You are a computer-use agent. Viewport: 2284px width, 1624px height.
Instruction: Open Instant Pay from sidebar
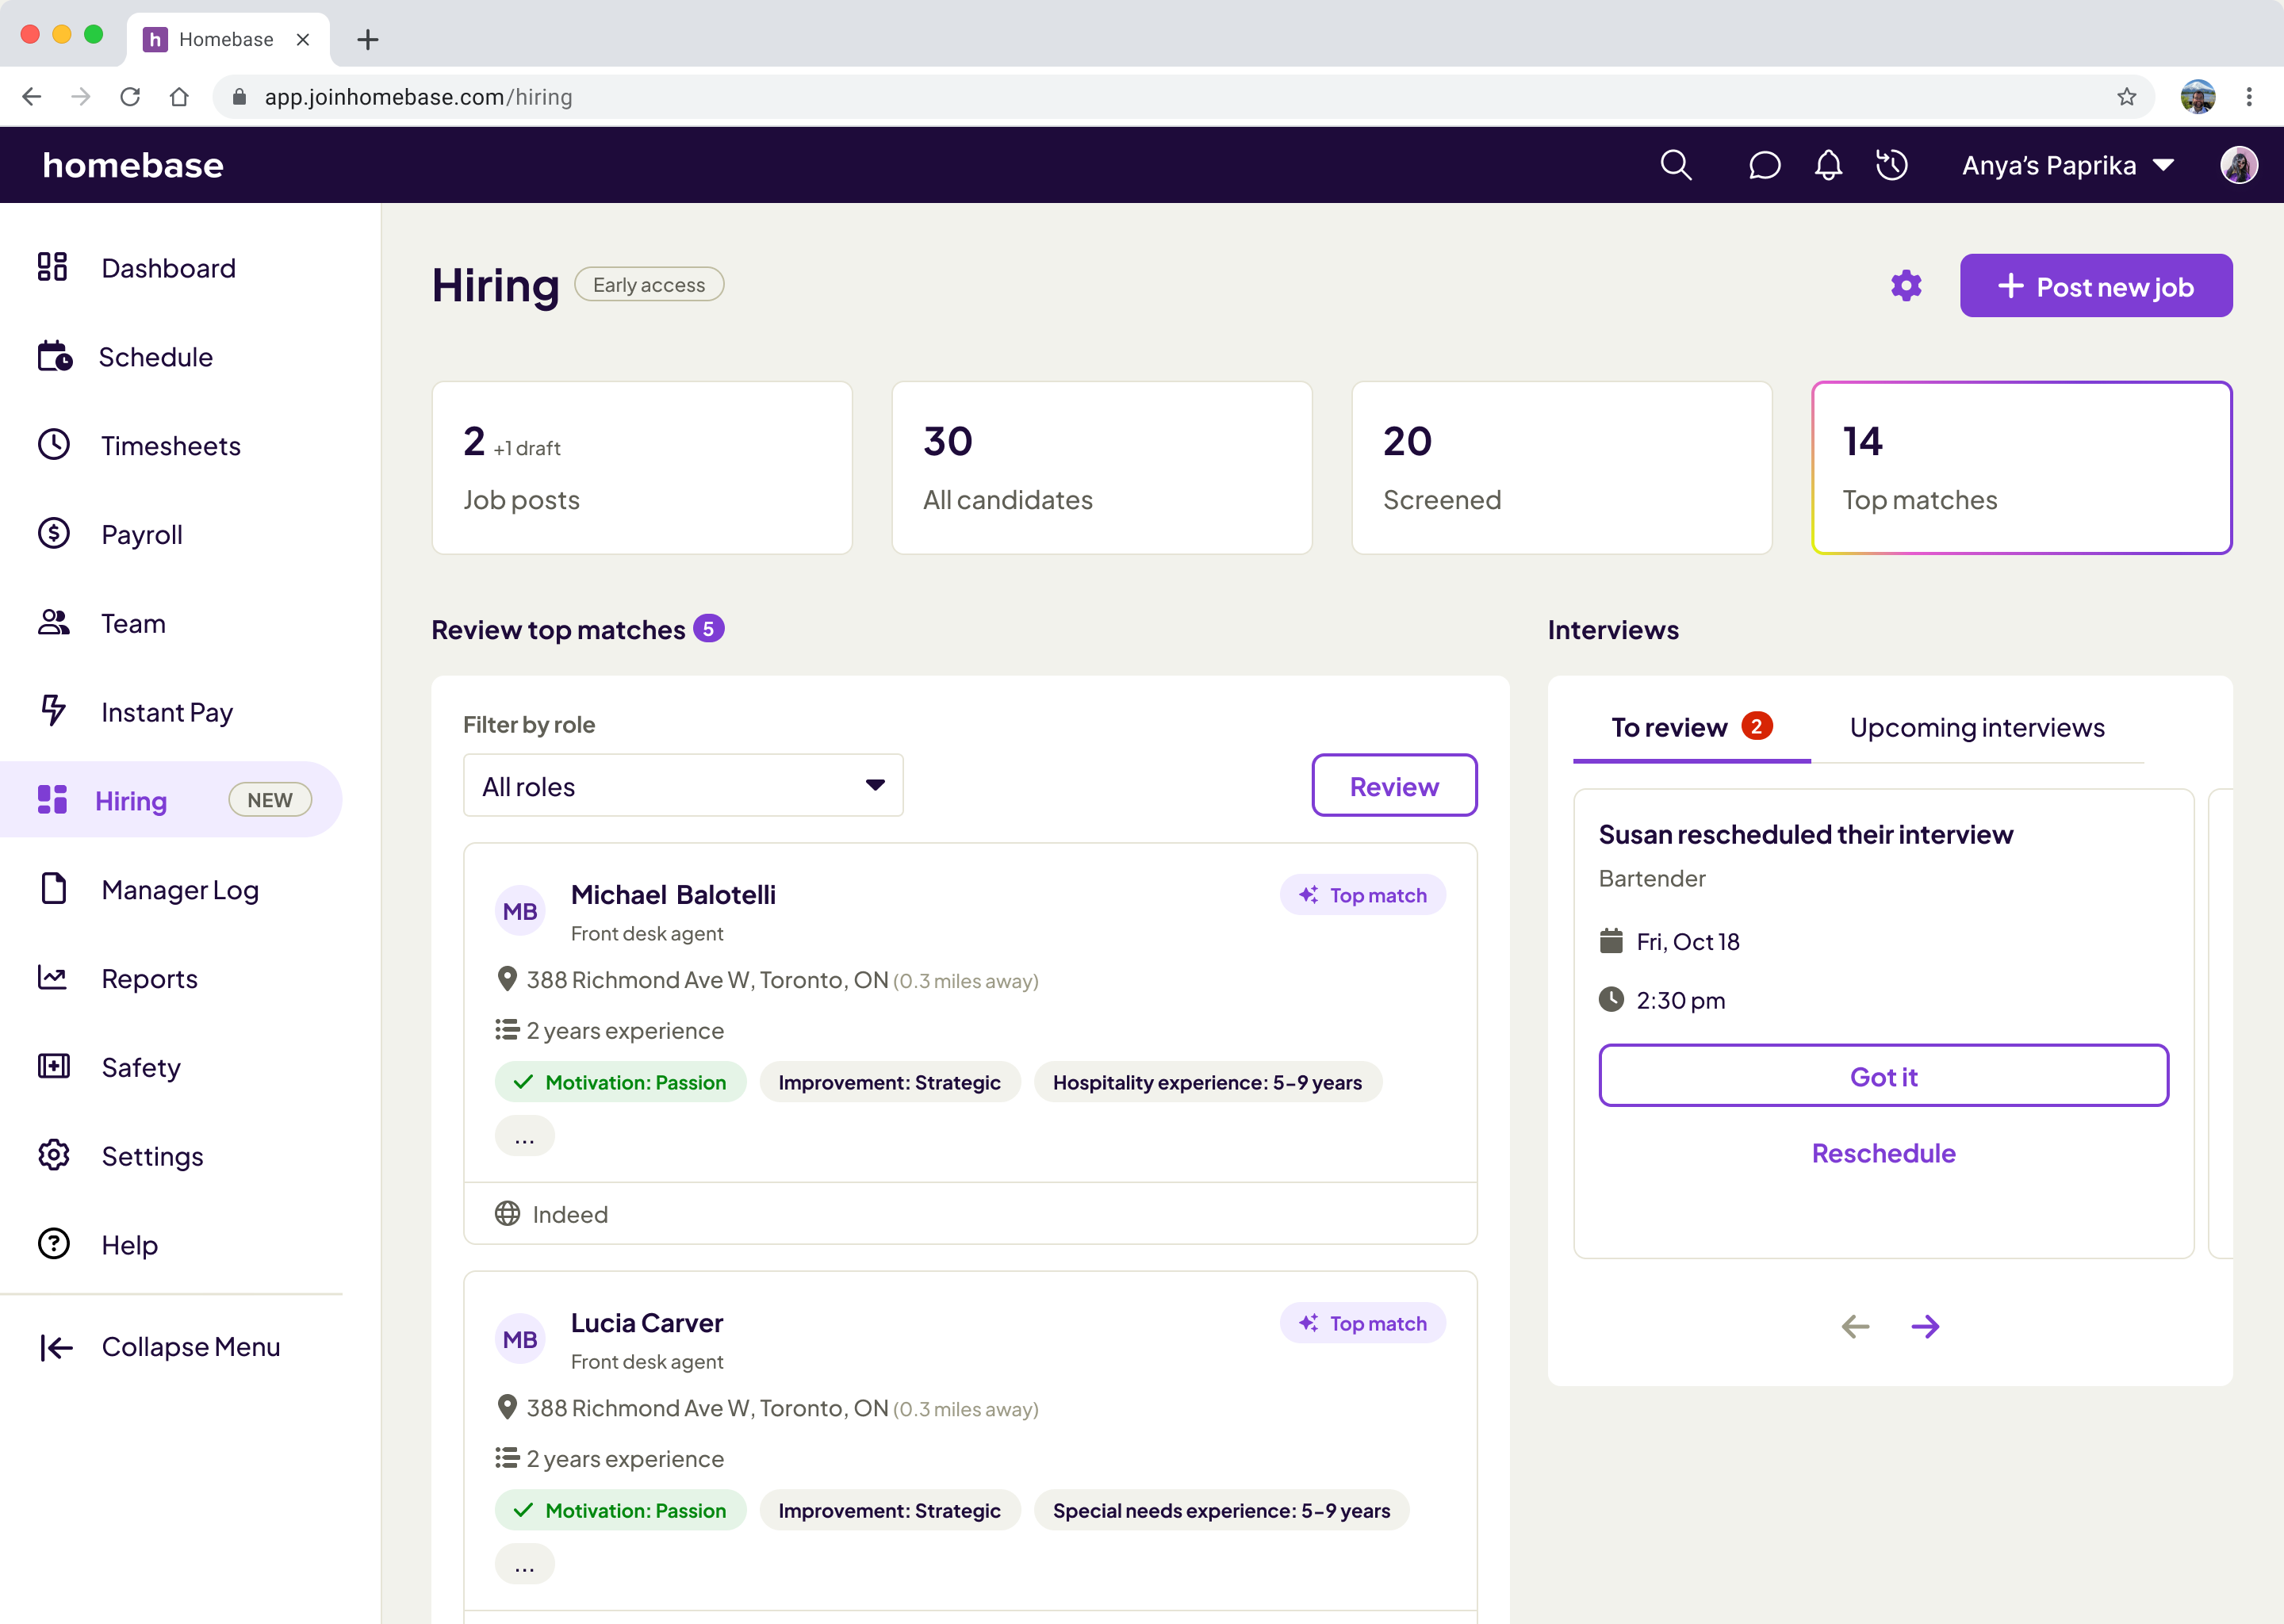click(166, 712)
